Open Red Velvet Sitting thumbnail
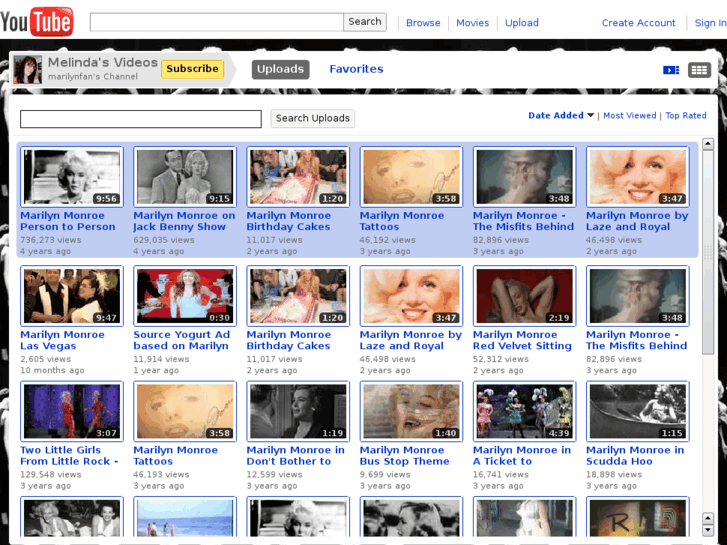727x545 pixels. 524,295
